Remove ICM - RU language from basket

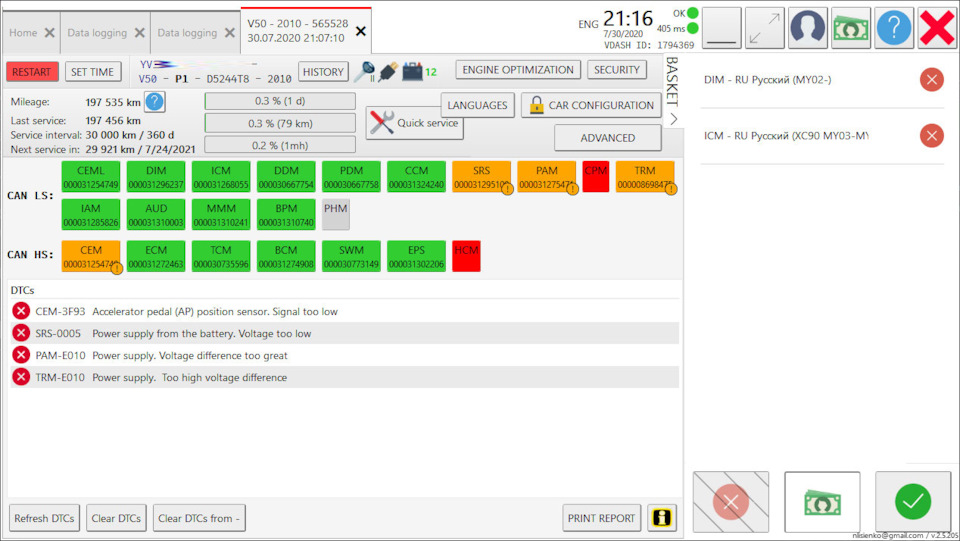pos(931,135)
